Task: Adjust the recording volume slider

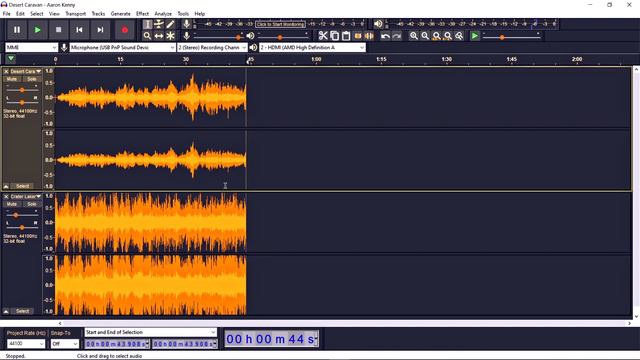Action: coord(218,37)
